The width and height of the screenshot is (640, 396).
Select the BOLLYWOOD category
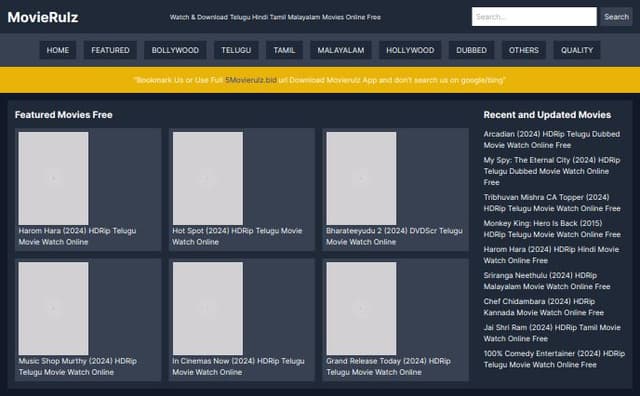click(175, 50)
